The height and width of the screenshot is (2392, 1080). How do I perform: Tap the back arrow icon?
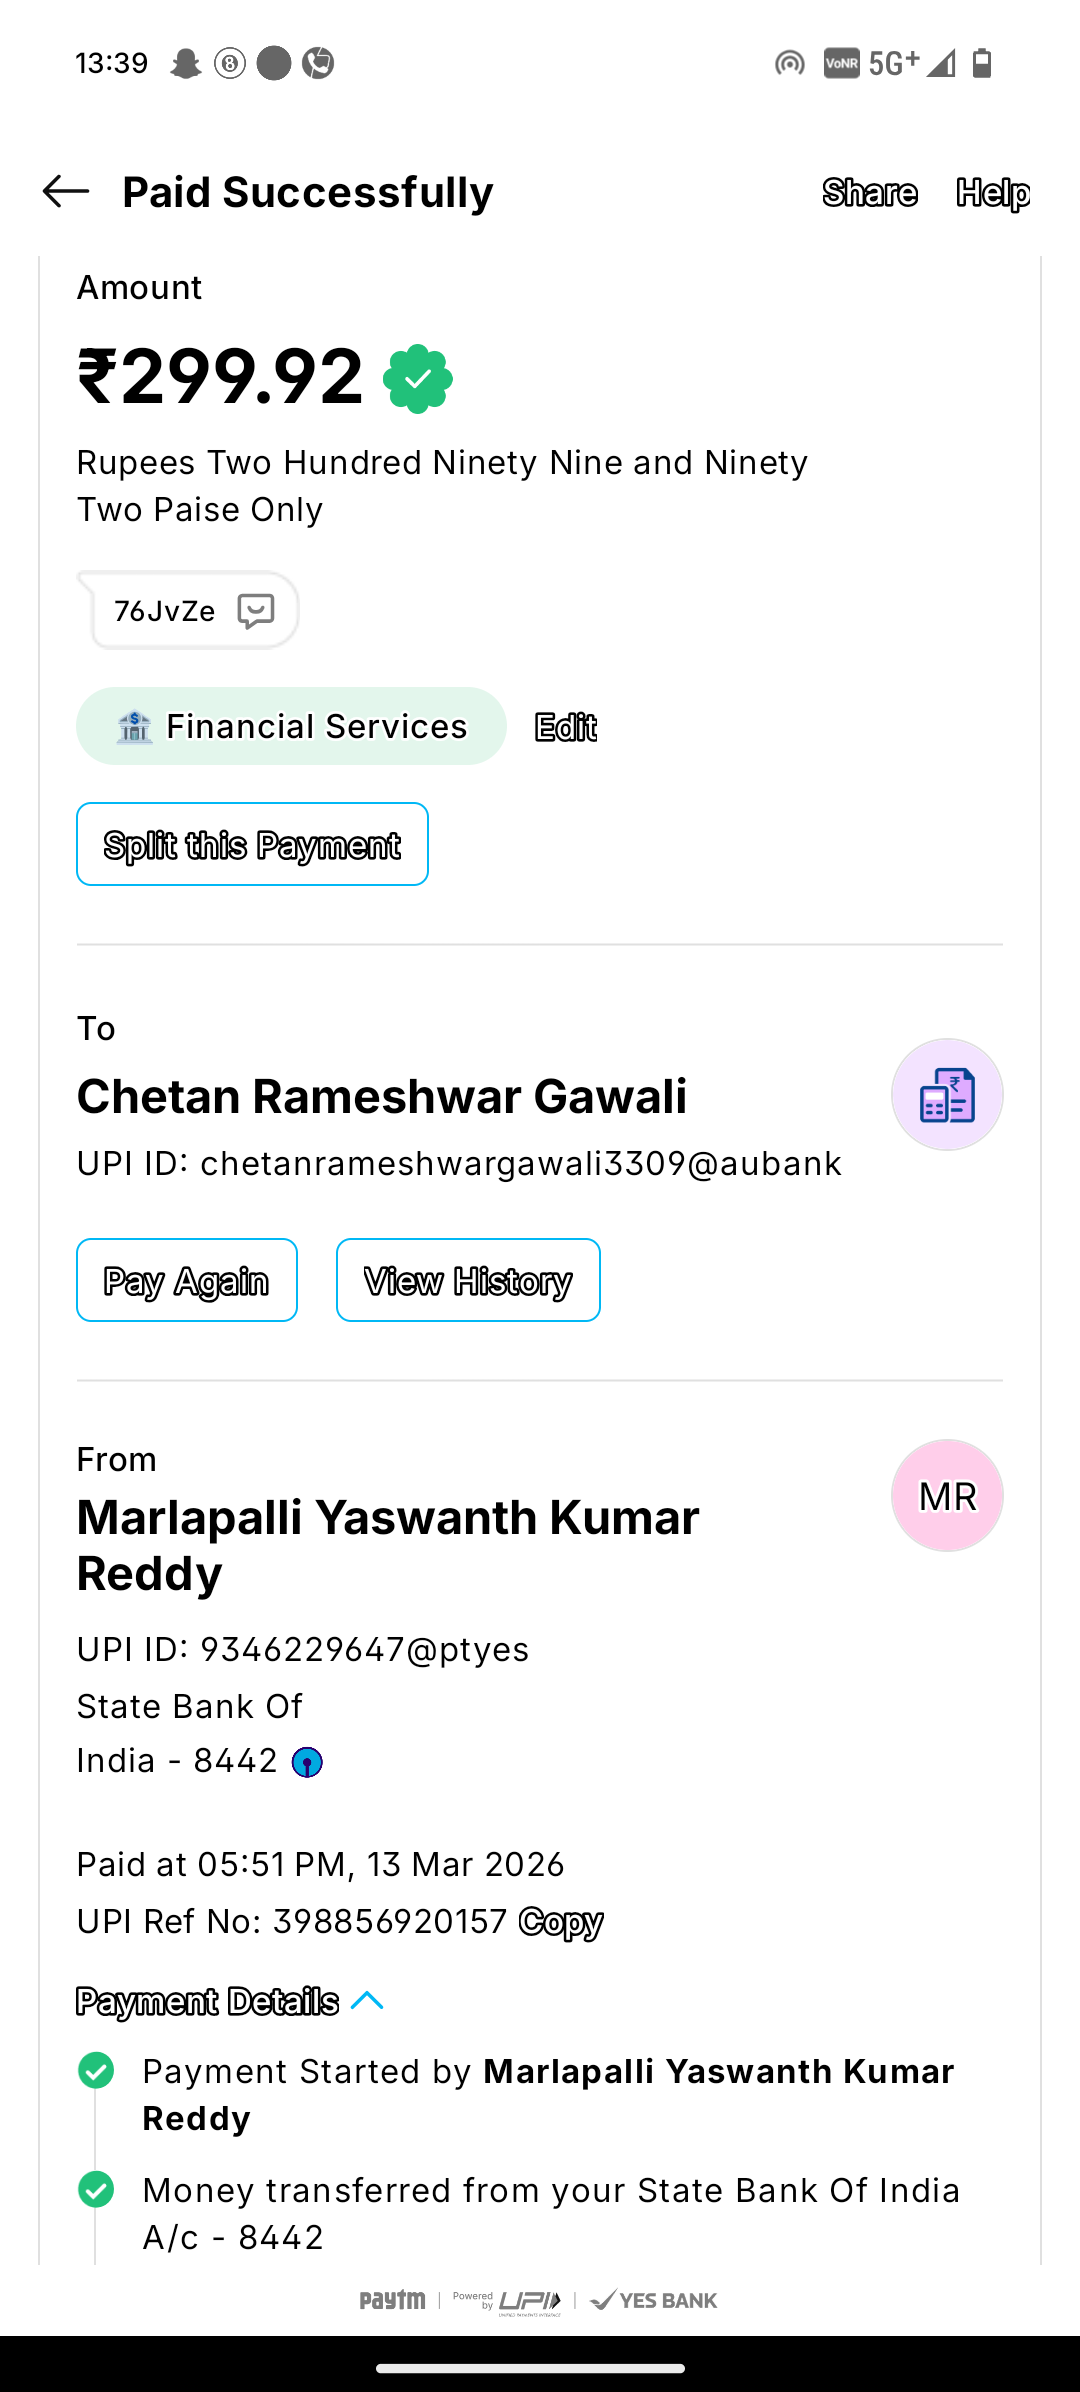tap(66, 191)
